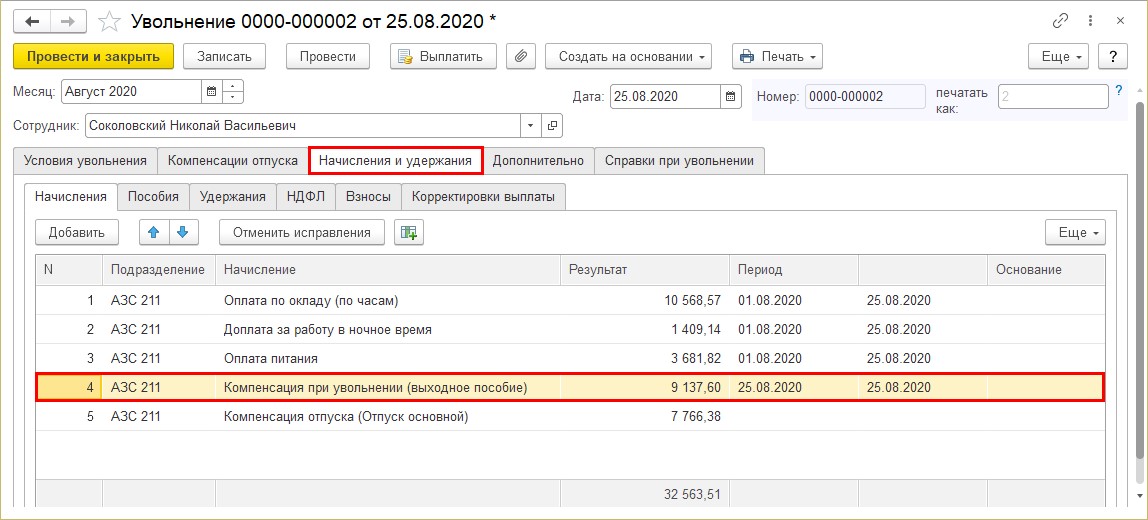Viewport: 1148px width, 520px height.
Task: Add a new accrual row with Добавить
Action: 77,233
